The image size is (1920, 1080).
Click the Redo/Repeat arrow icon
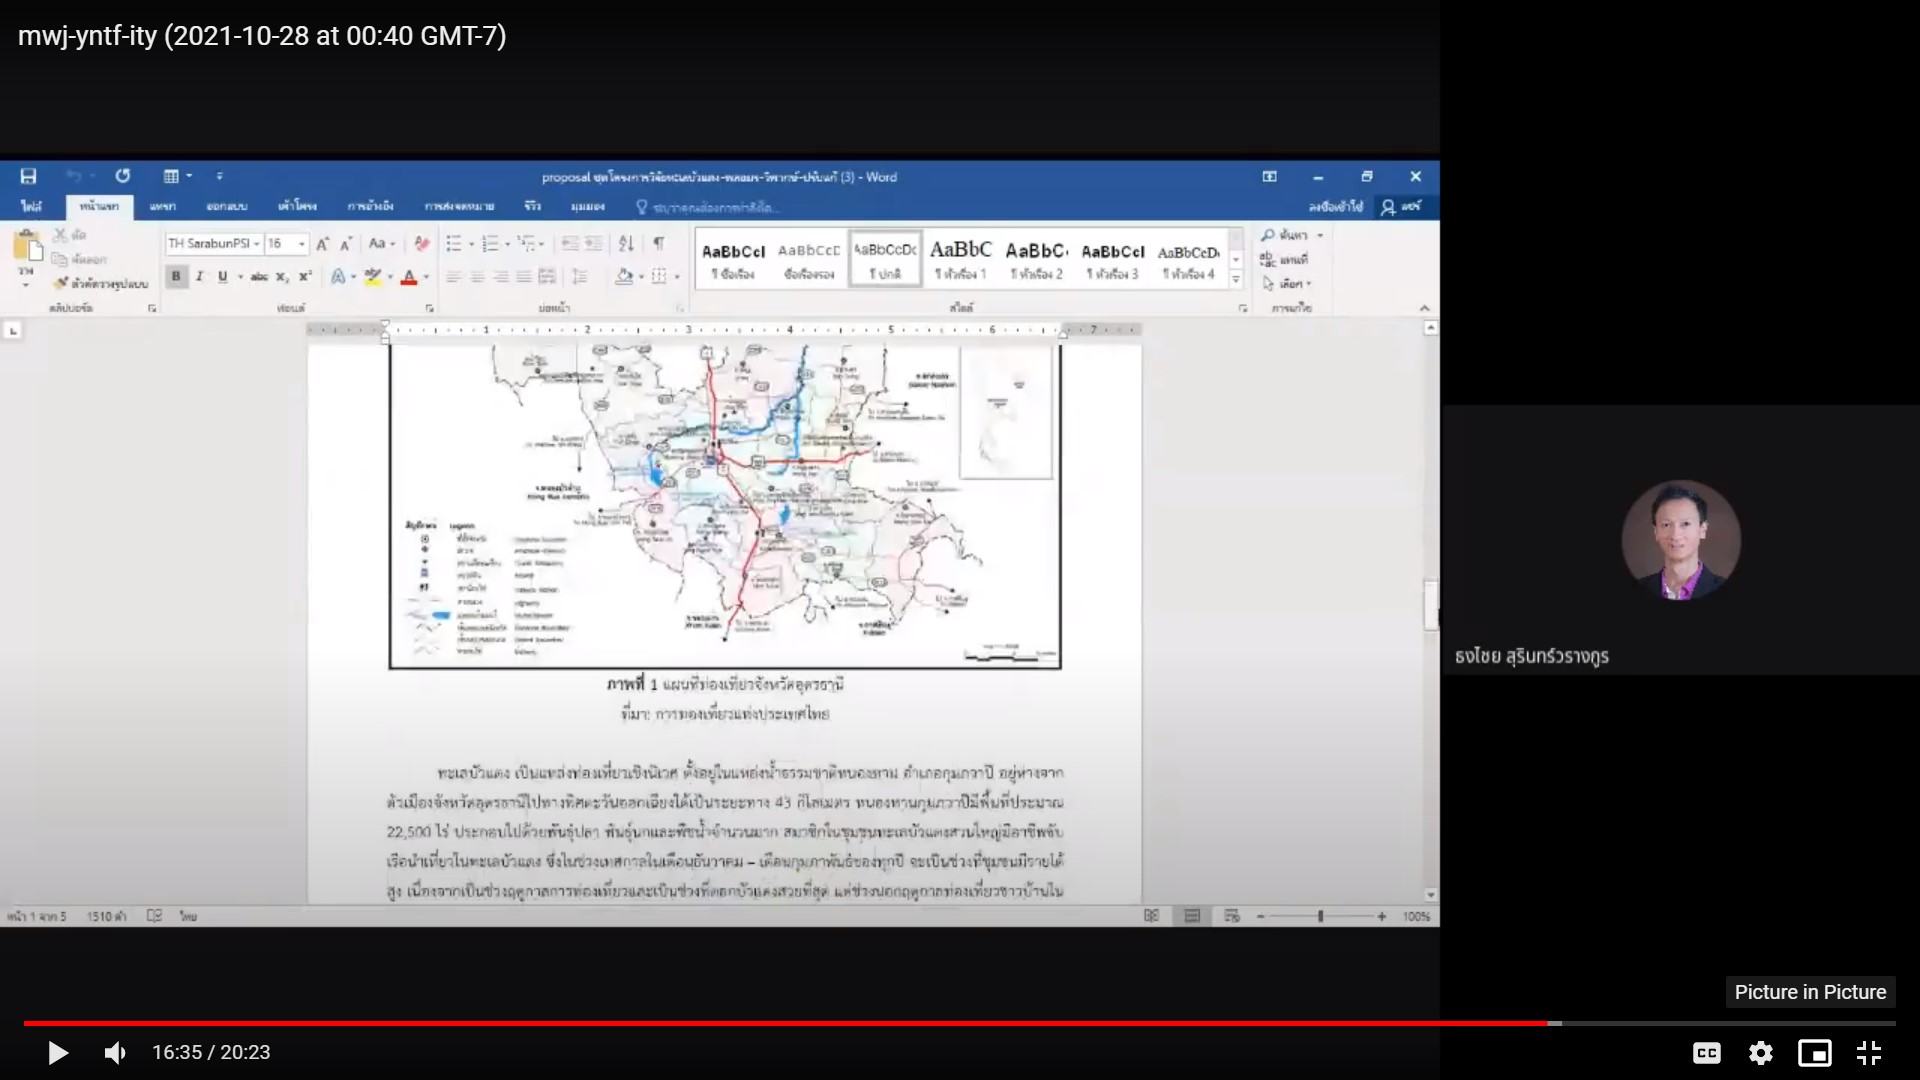tap(122, 176)
